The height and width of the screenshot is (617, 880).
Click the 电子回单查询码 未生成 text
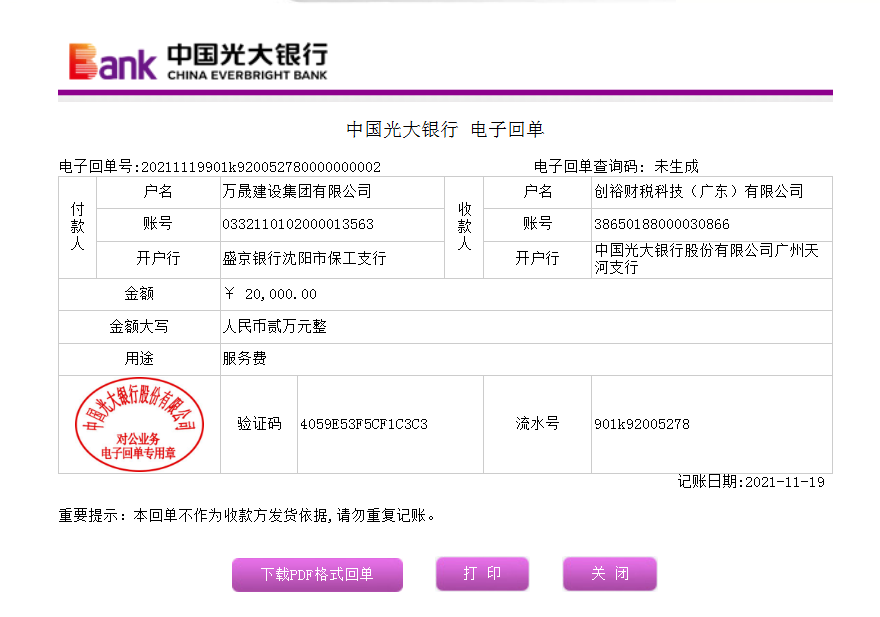click(x=616, y=167)
